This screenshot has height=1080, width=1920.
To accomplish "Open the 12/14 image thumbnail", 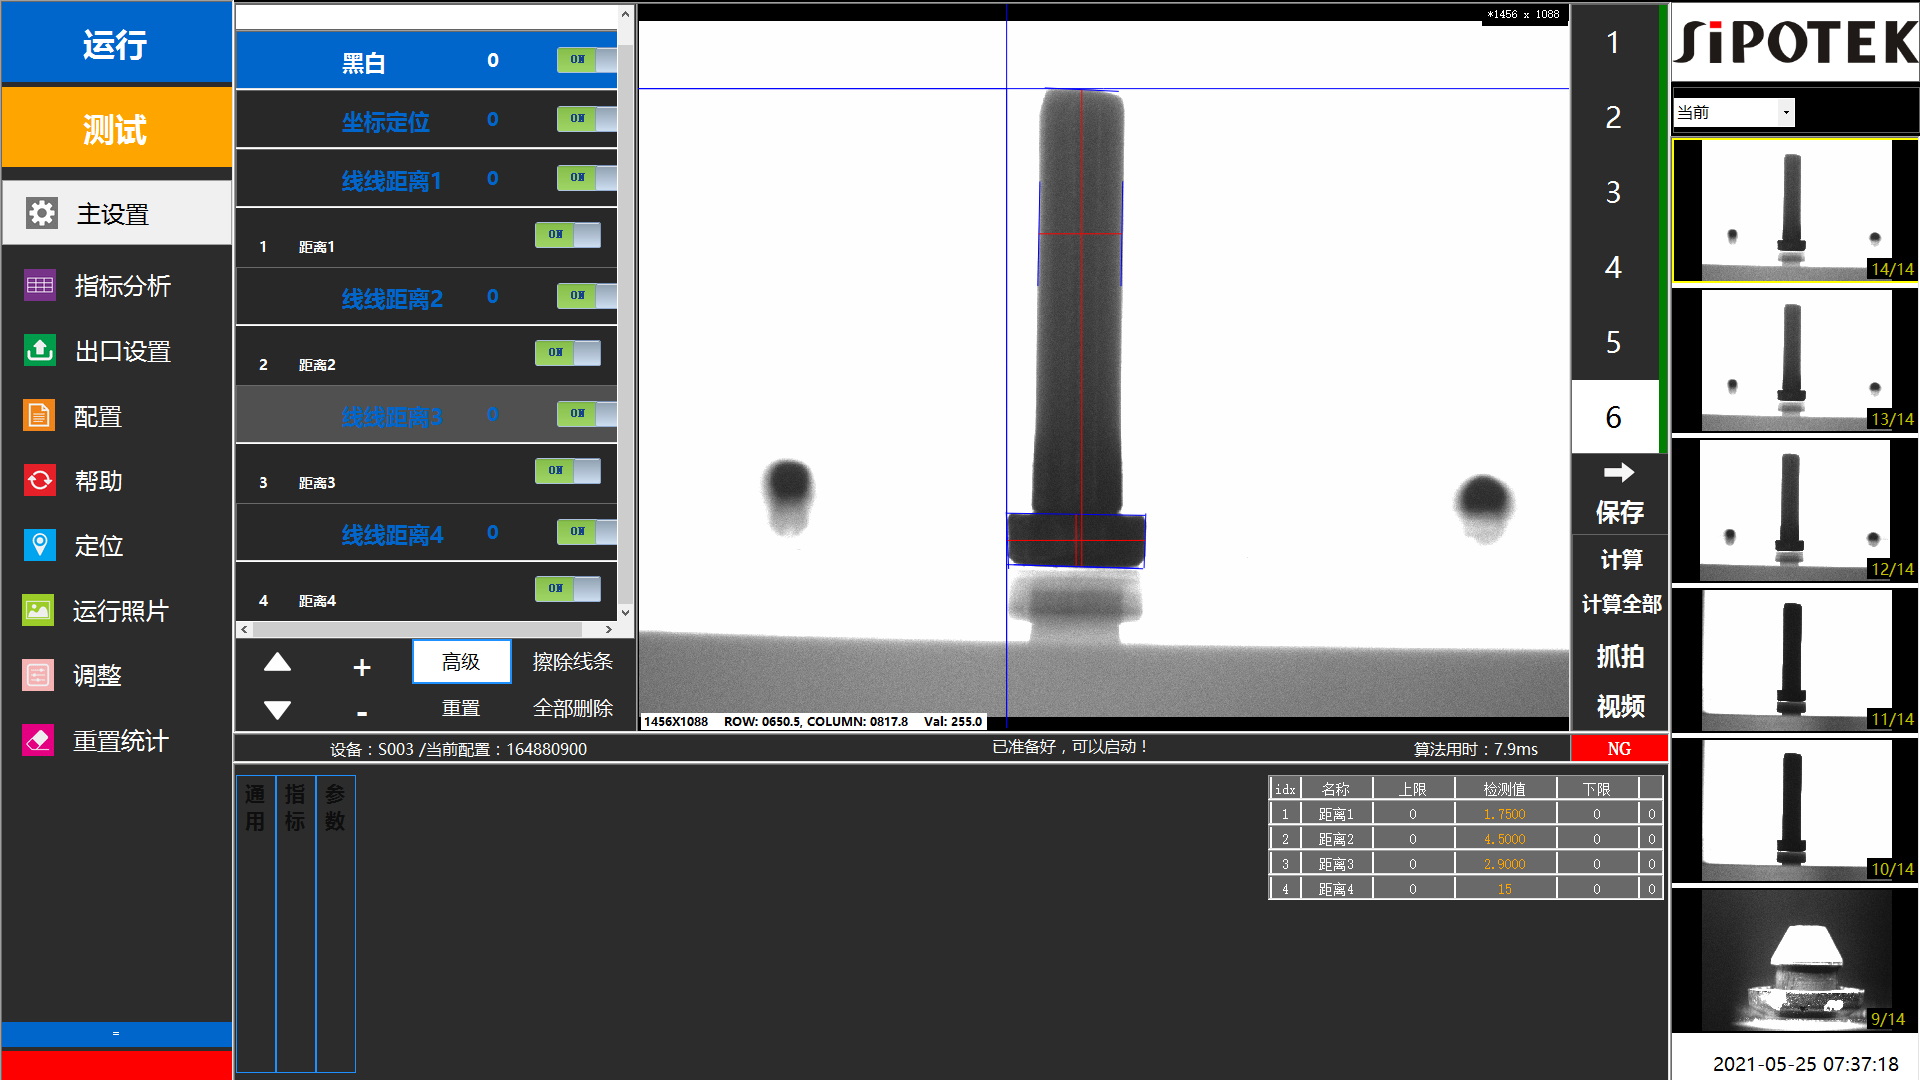I will tap(1794, 511).
